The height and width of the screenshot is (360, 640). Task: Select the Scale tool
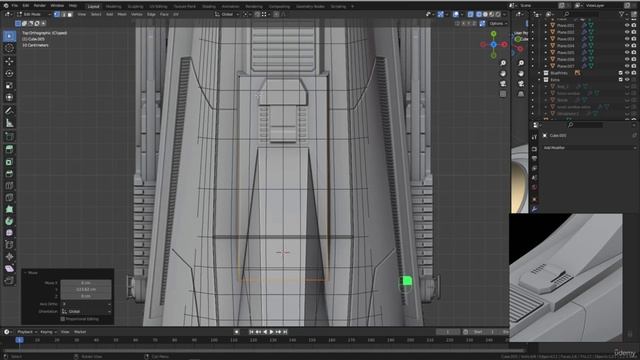(x=9, y=85)
